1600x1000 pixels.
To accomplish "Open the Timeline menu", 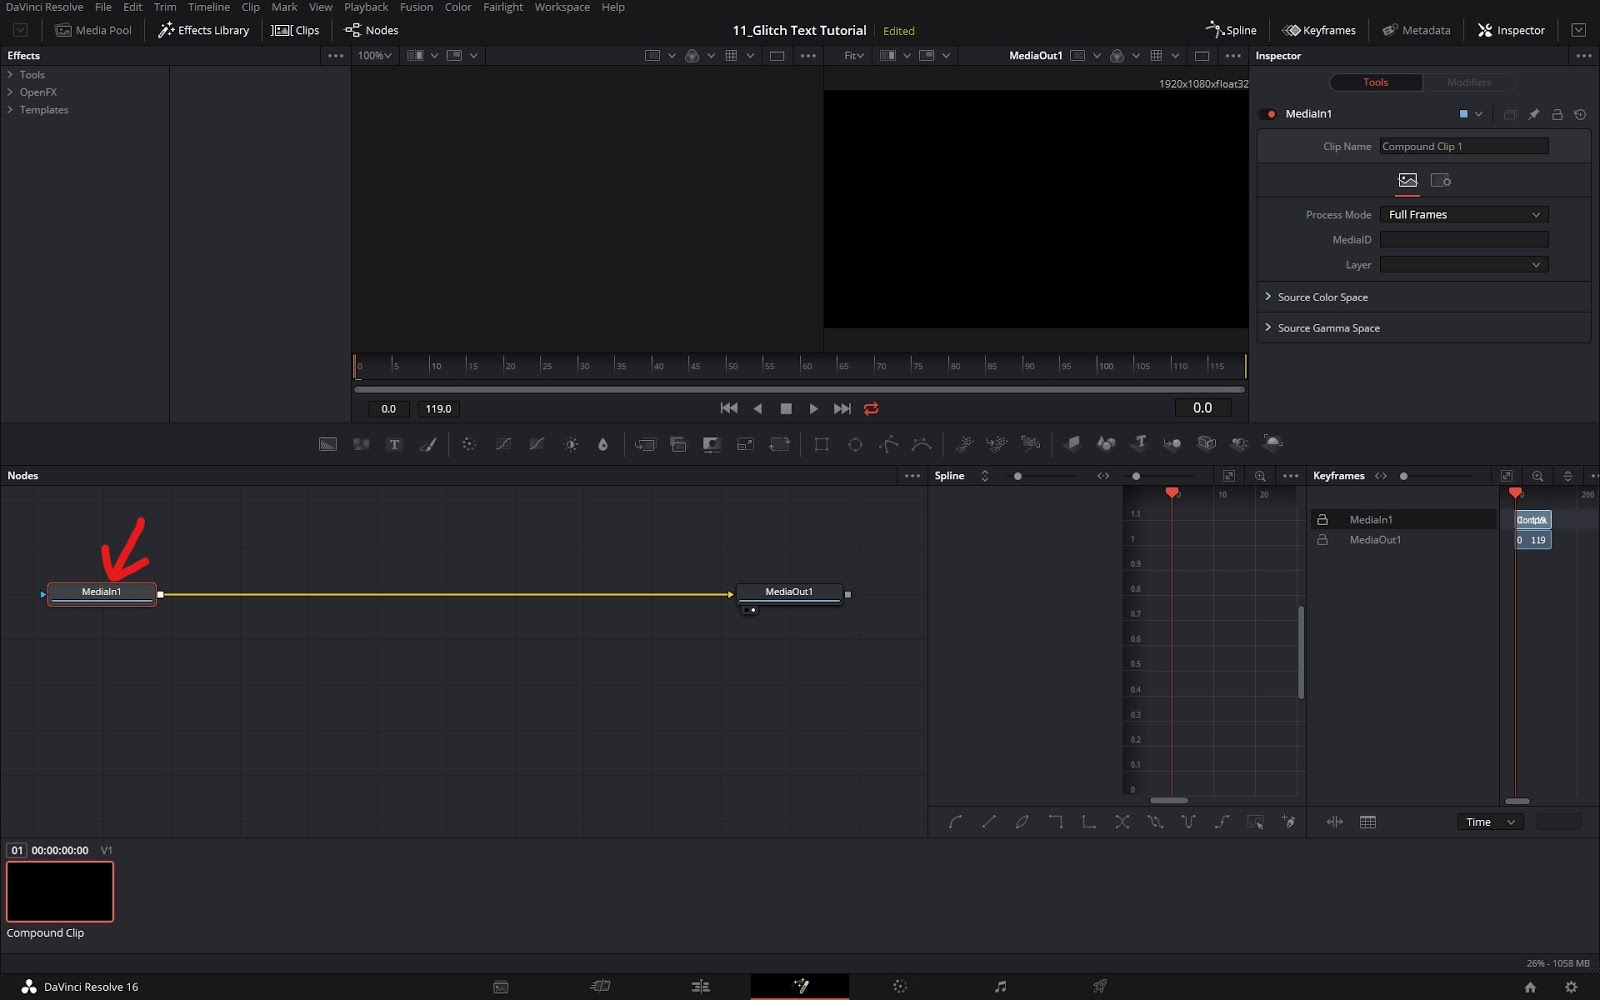I will (x=209, y=7).
